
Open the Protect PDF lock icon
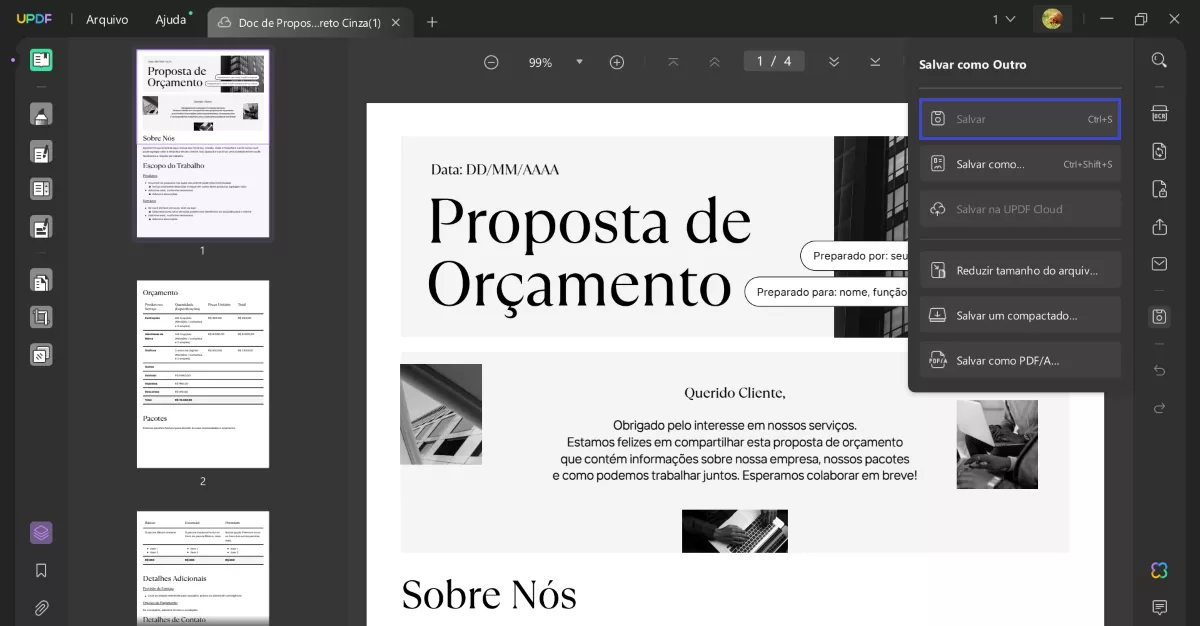coord(1159,189)
